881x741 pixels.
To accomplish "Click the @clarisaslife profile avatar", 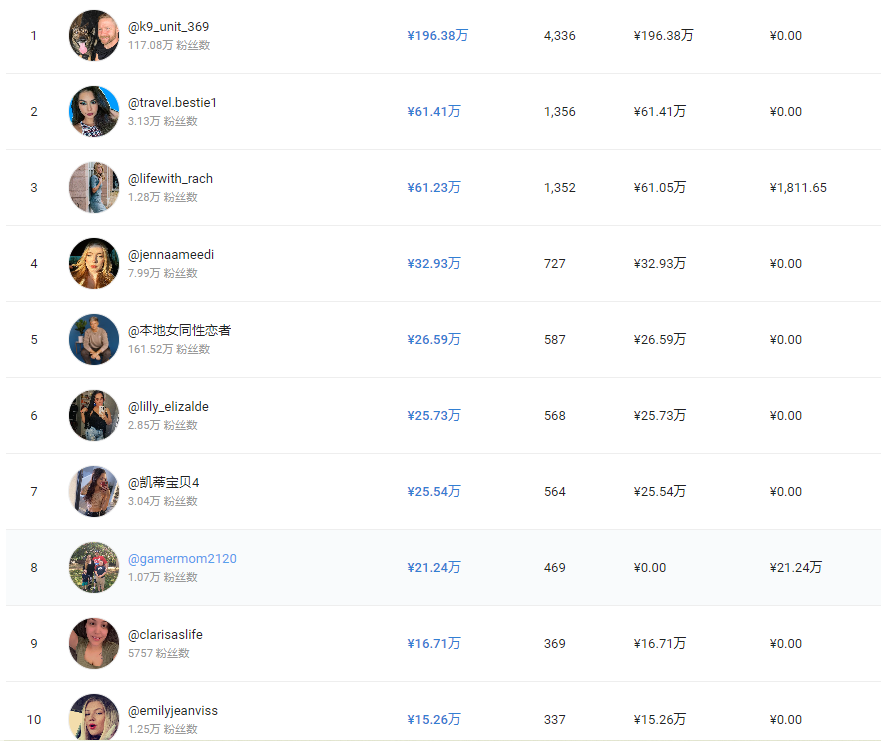I will tap(94, 644).
